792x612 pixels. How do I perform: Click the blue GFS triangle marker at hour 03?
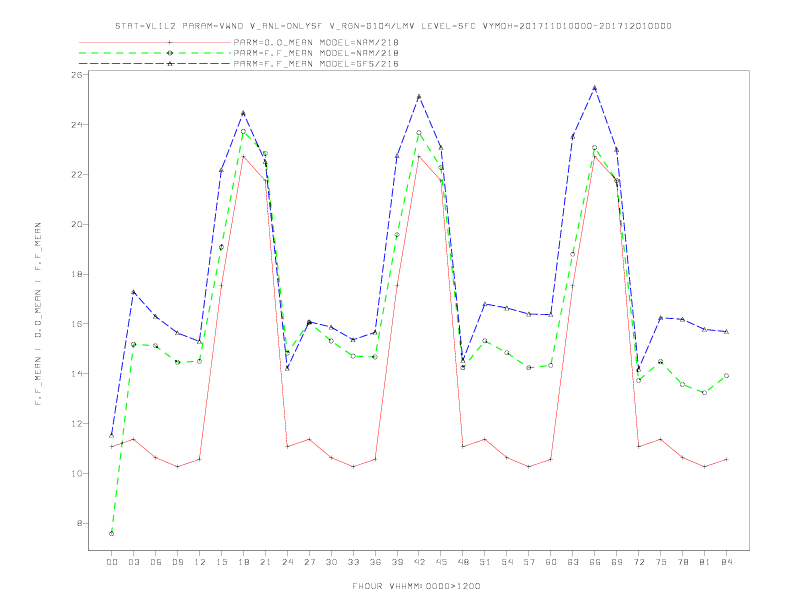(133, 292)
